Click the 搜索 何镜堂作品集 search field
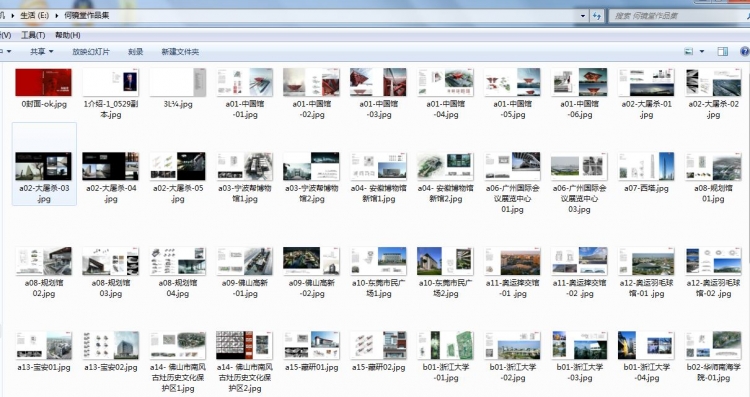Image resolution: width=750 pixels, height=397 pixels. coord(677,16)
